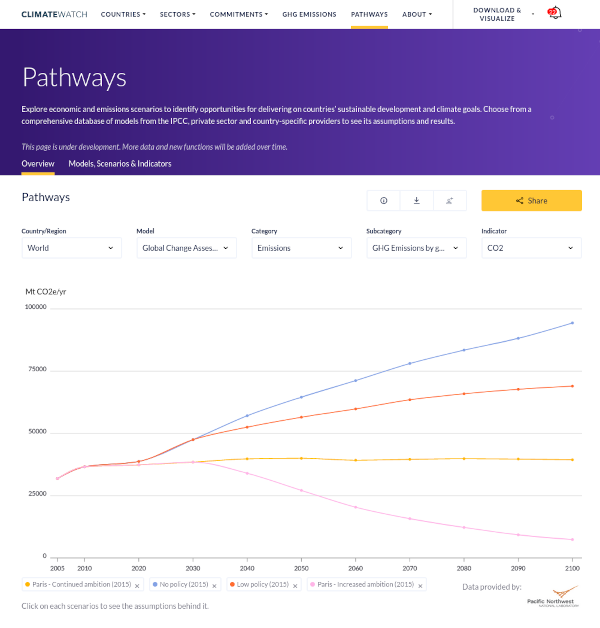Open the chart info icon button

click(383, 201)
